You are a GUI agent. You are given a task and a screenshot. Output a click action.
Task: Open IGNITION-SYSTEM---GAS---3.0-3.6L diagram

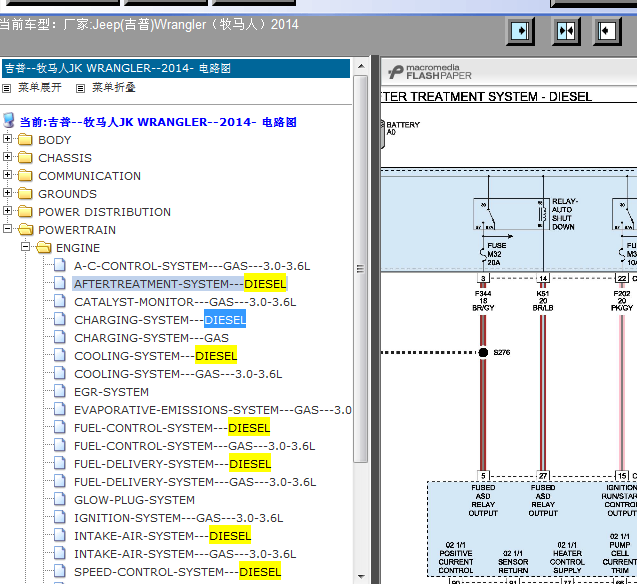pos(178,518)
